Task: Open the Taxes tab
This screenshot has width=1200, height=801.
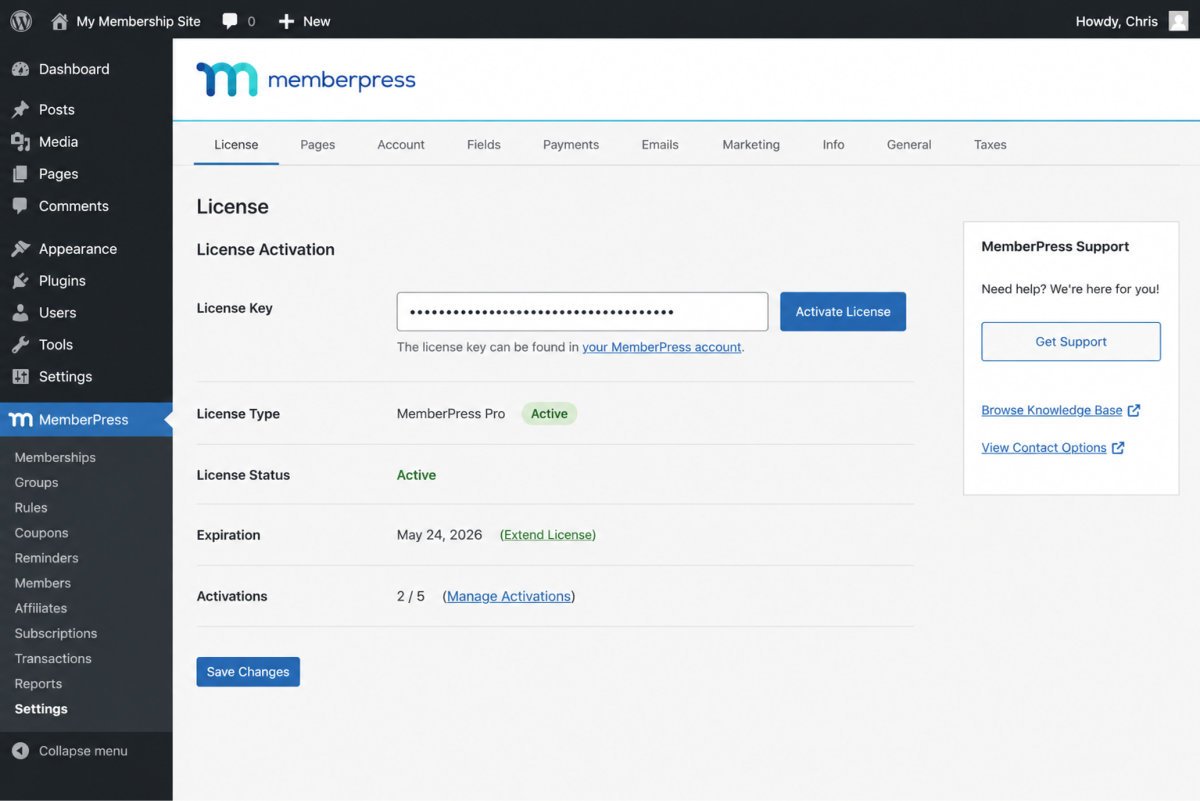Action: (x=990, y=145)
